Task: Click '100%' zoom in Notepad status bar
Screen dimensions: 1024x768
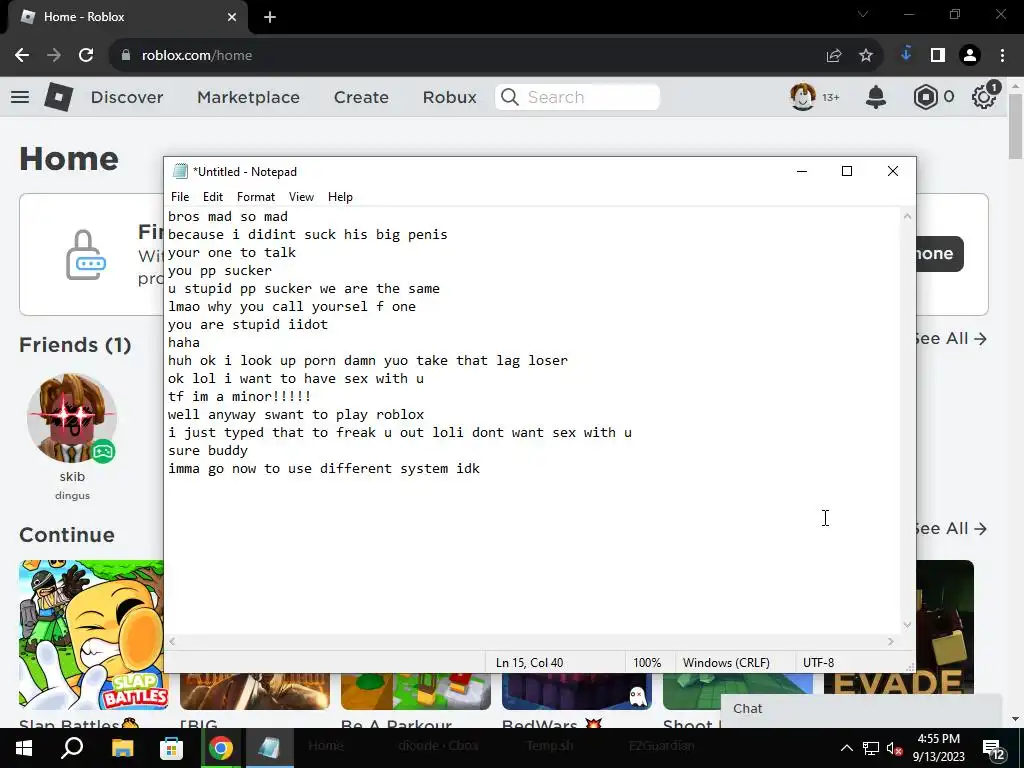Action: click(x=647, y=663)
